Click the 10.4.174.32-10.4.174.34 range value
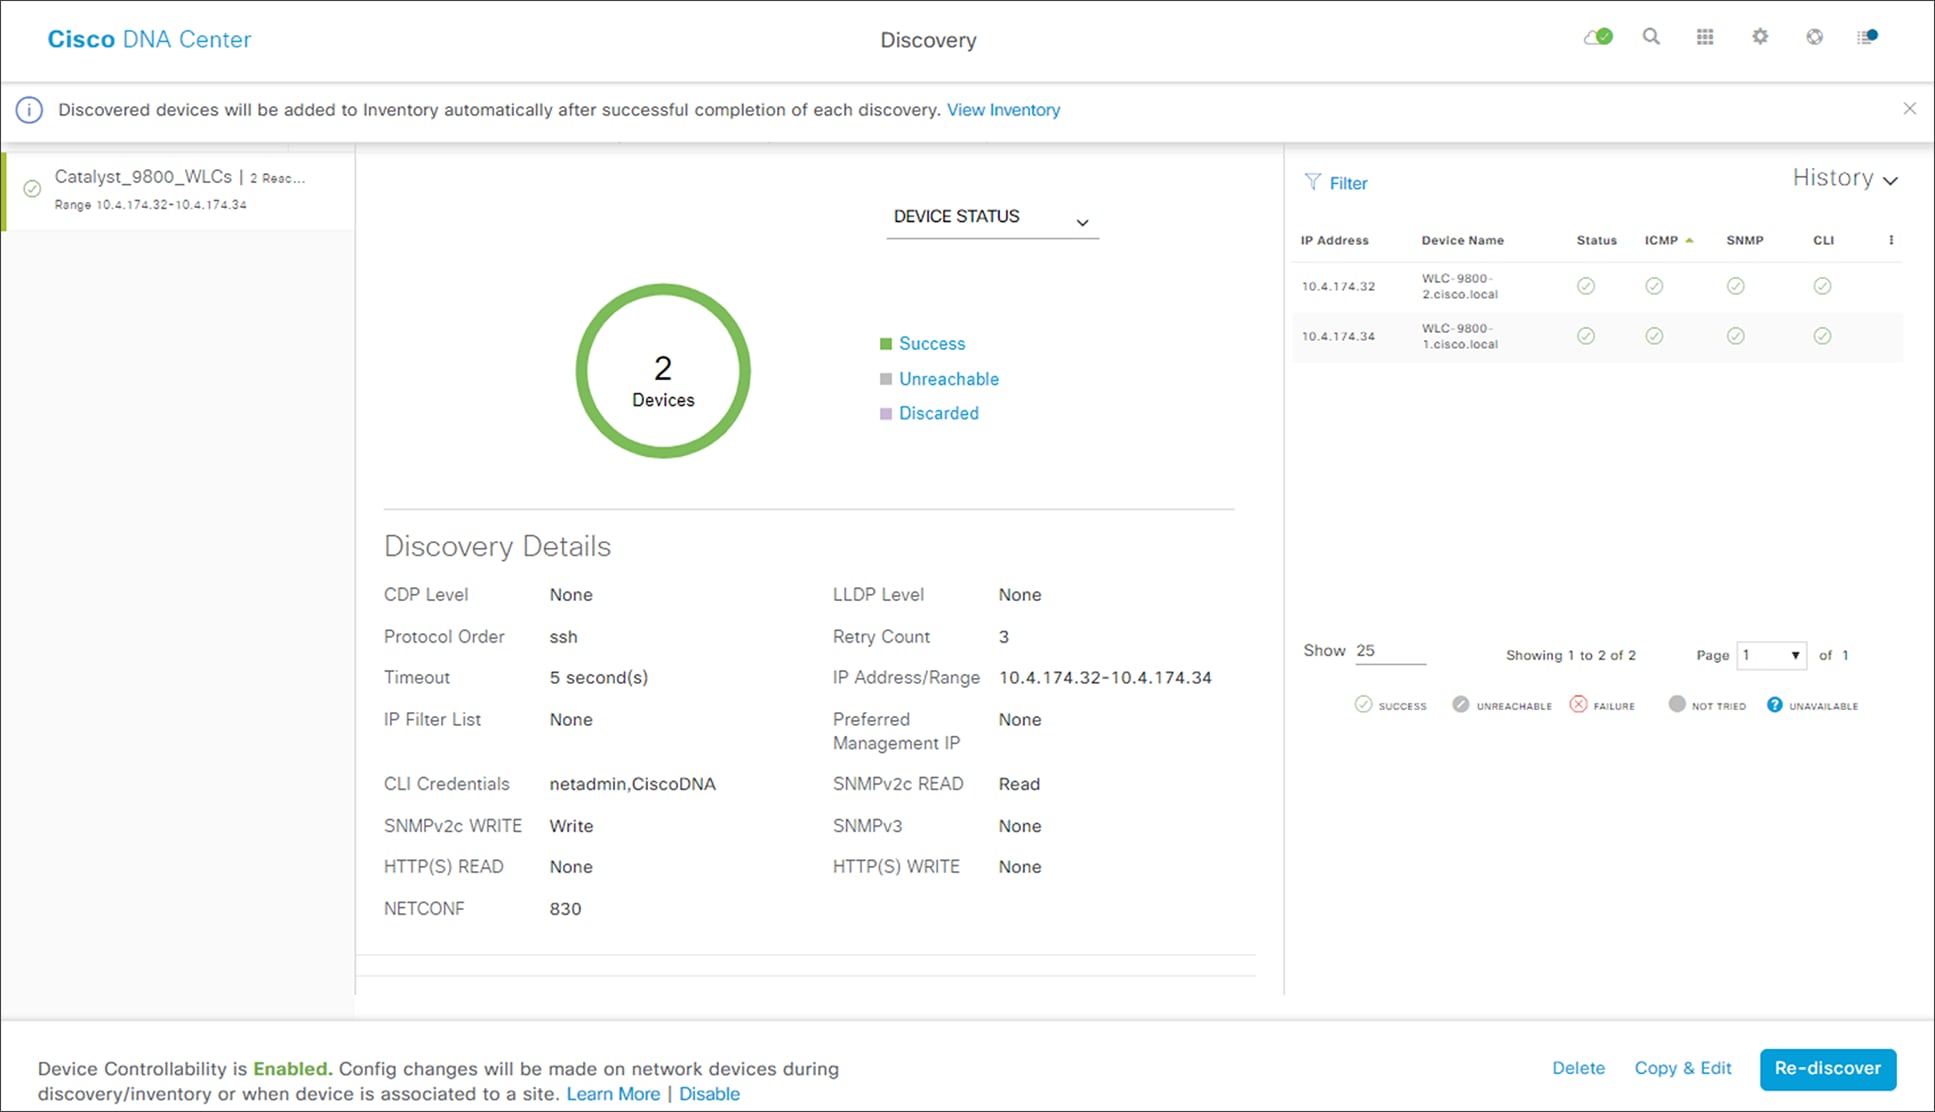1935x1112 pixels. click(x=1105, y=677)
